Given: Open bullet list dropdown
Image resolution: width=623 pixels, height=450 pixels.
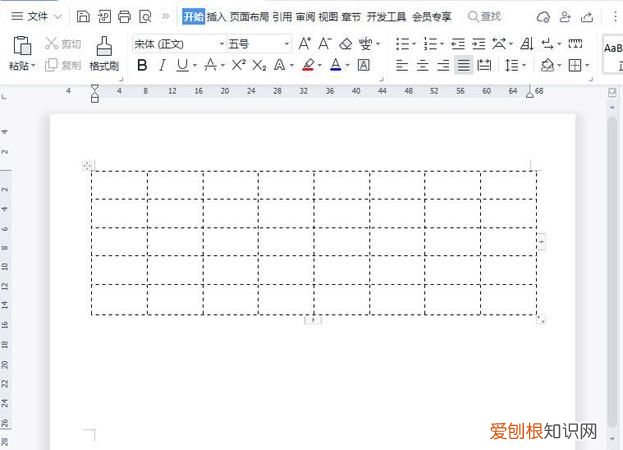Looking at the screenshot, I should pyautogui.click(x=414, y=44).
